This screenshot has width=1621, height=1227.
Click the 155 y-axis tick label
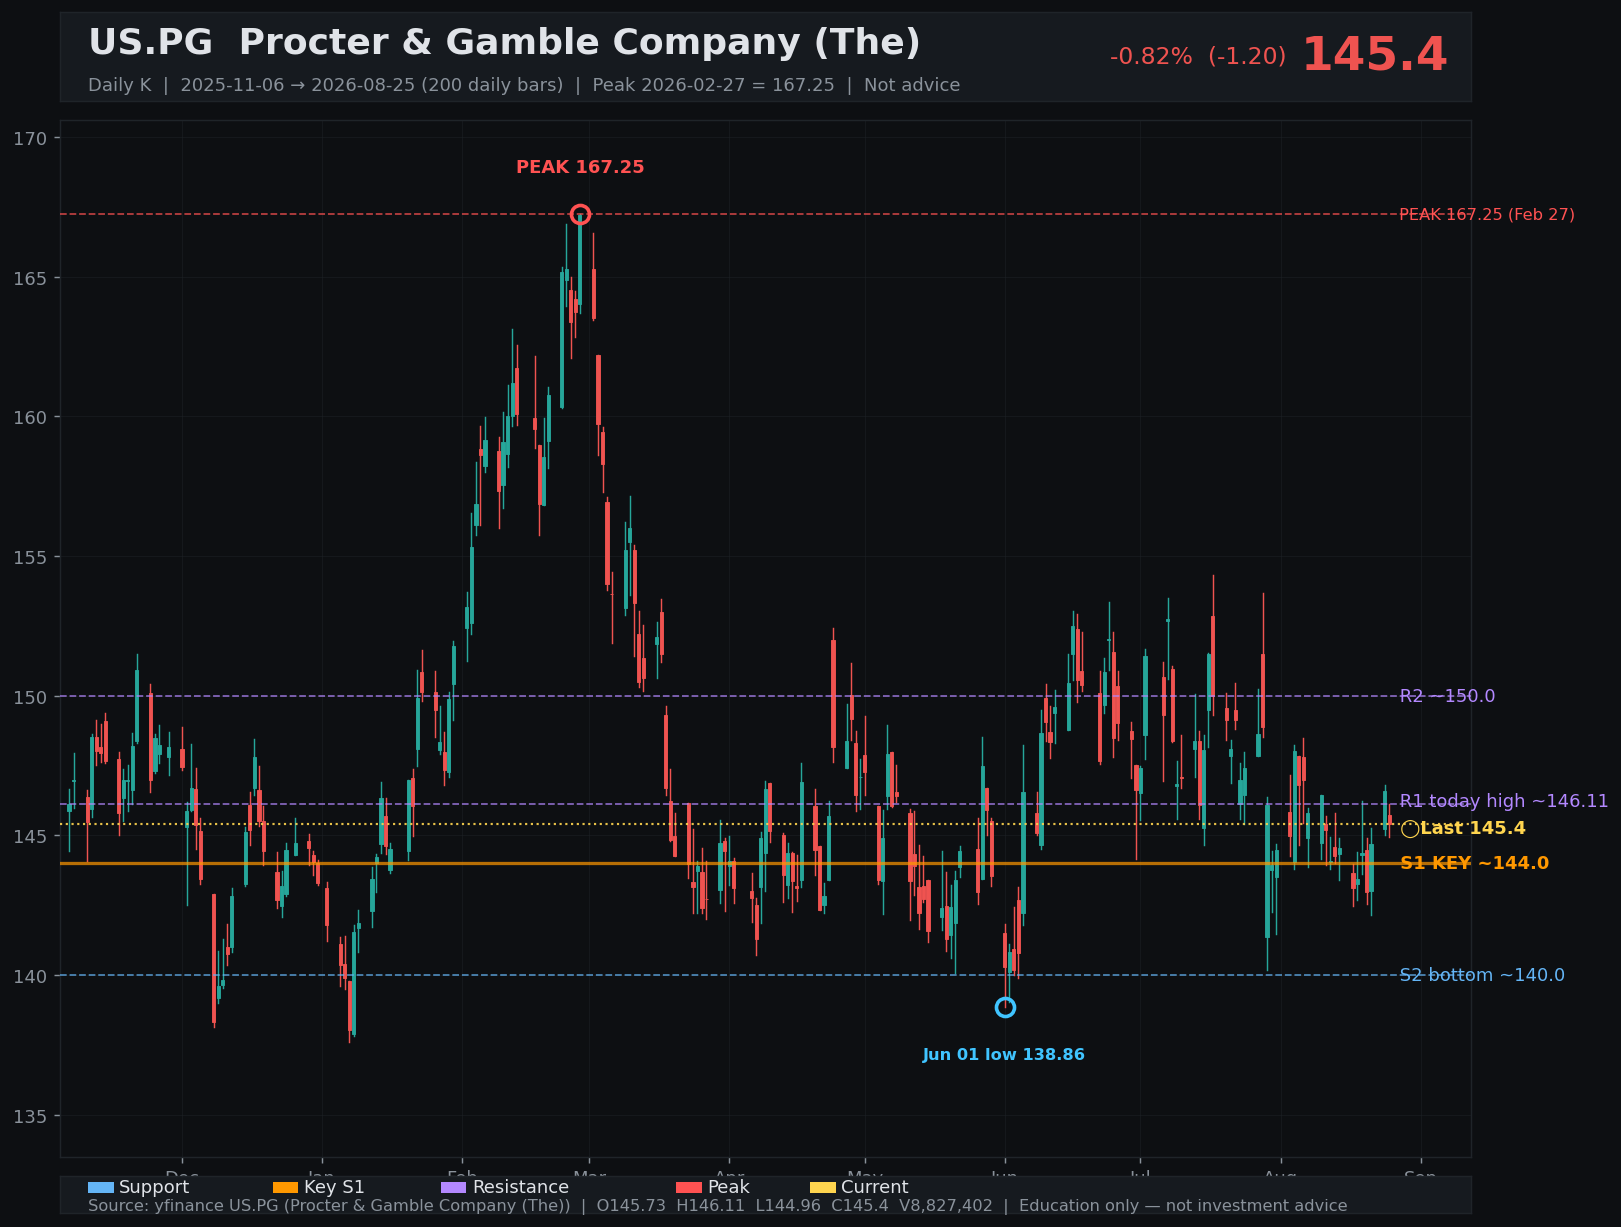(31, 557)
